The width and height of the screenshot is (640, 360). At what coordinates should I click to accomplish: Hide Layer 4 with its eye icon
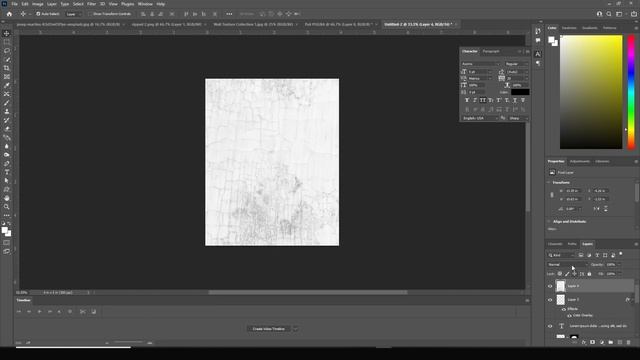(x=550, y=286)
